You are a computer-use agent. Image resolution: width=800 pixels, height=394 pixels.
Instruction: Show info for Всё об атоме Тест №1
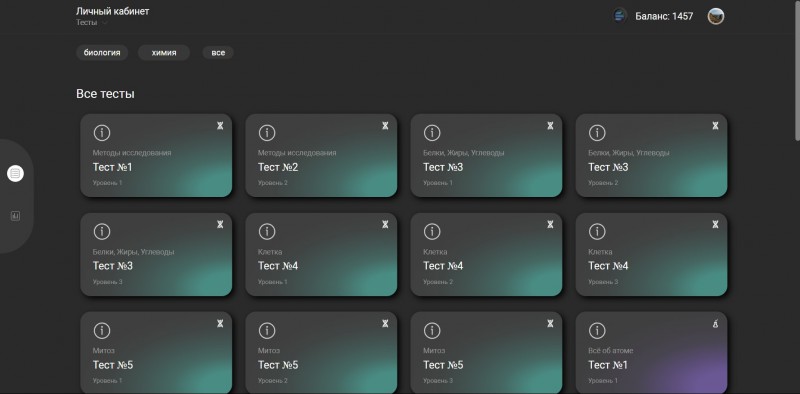pyautogui.click(x=597, y=331)
